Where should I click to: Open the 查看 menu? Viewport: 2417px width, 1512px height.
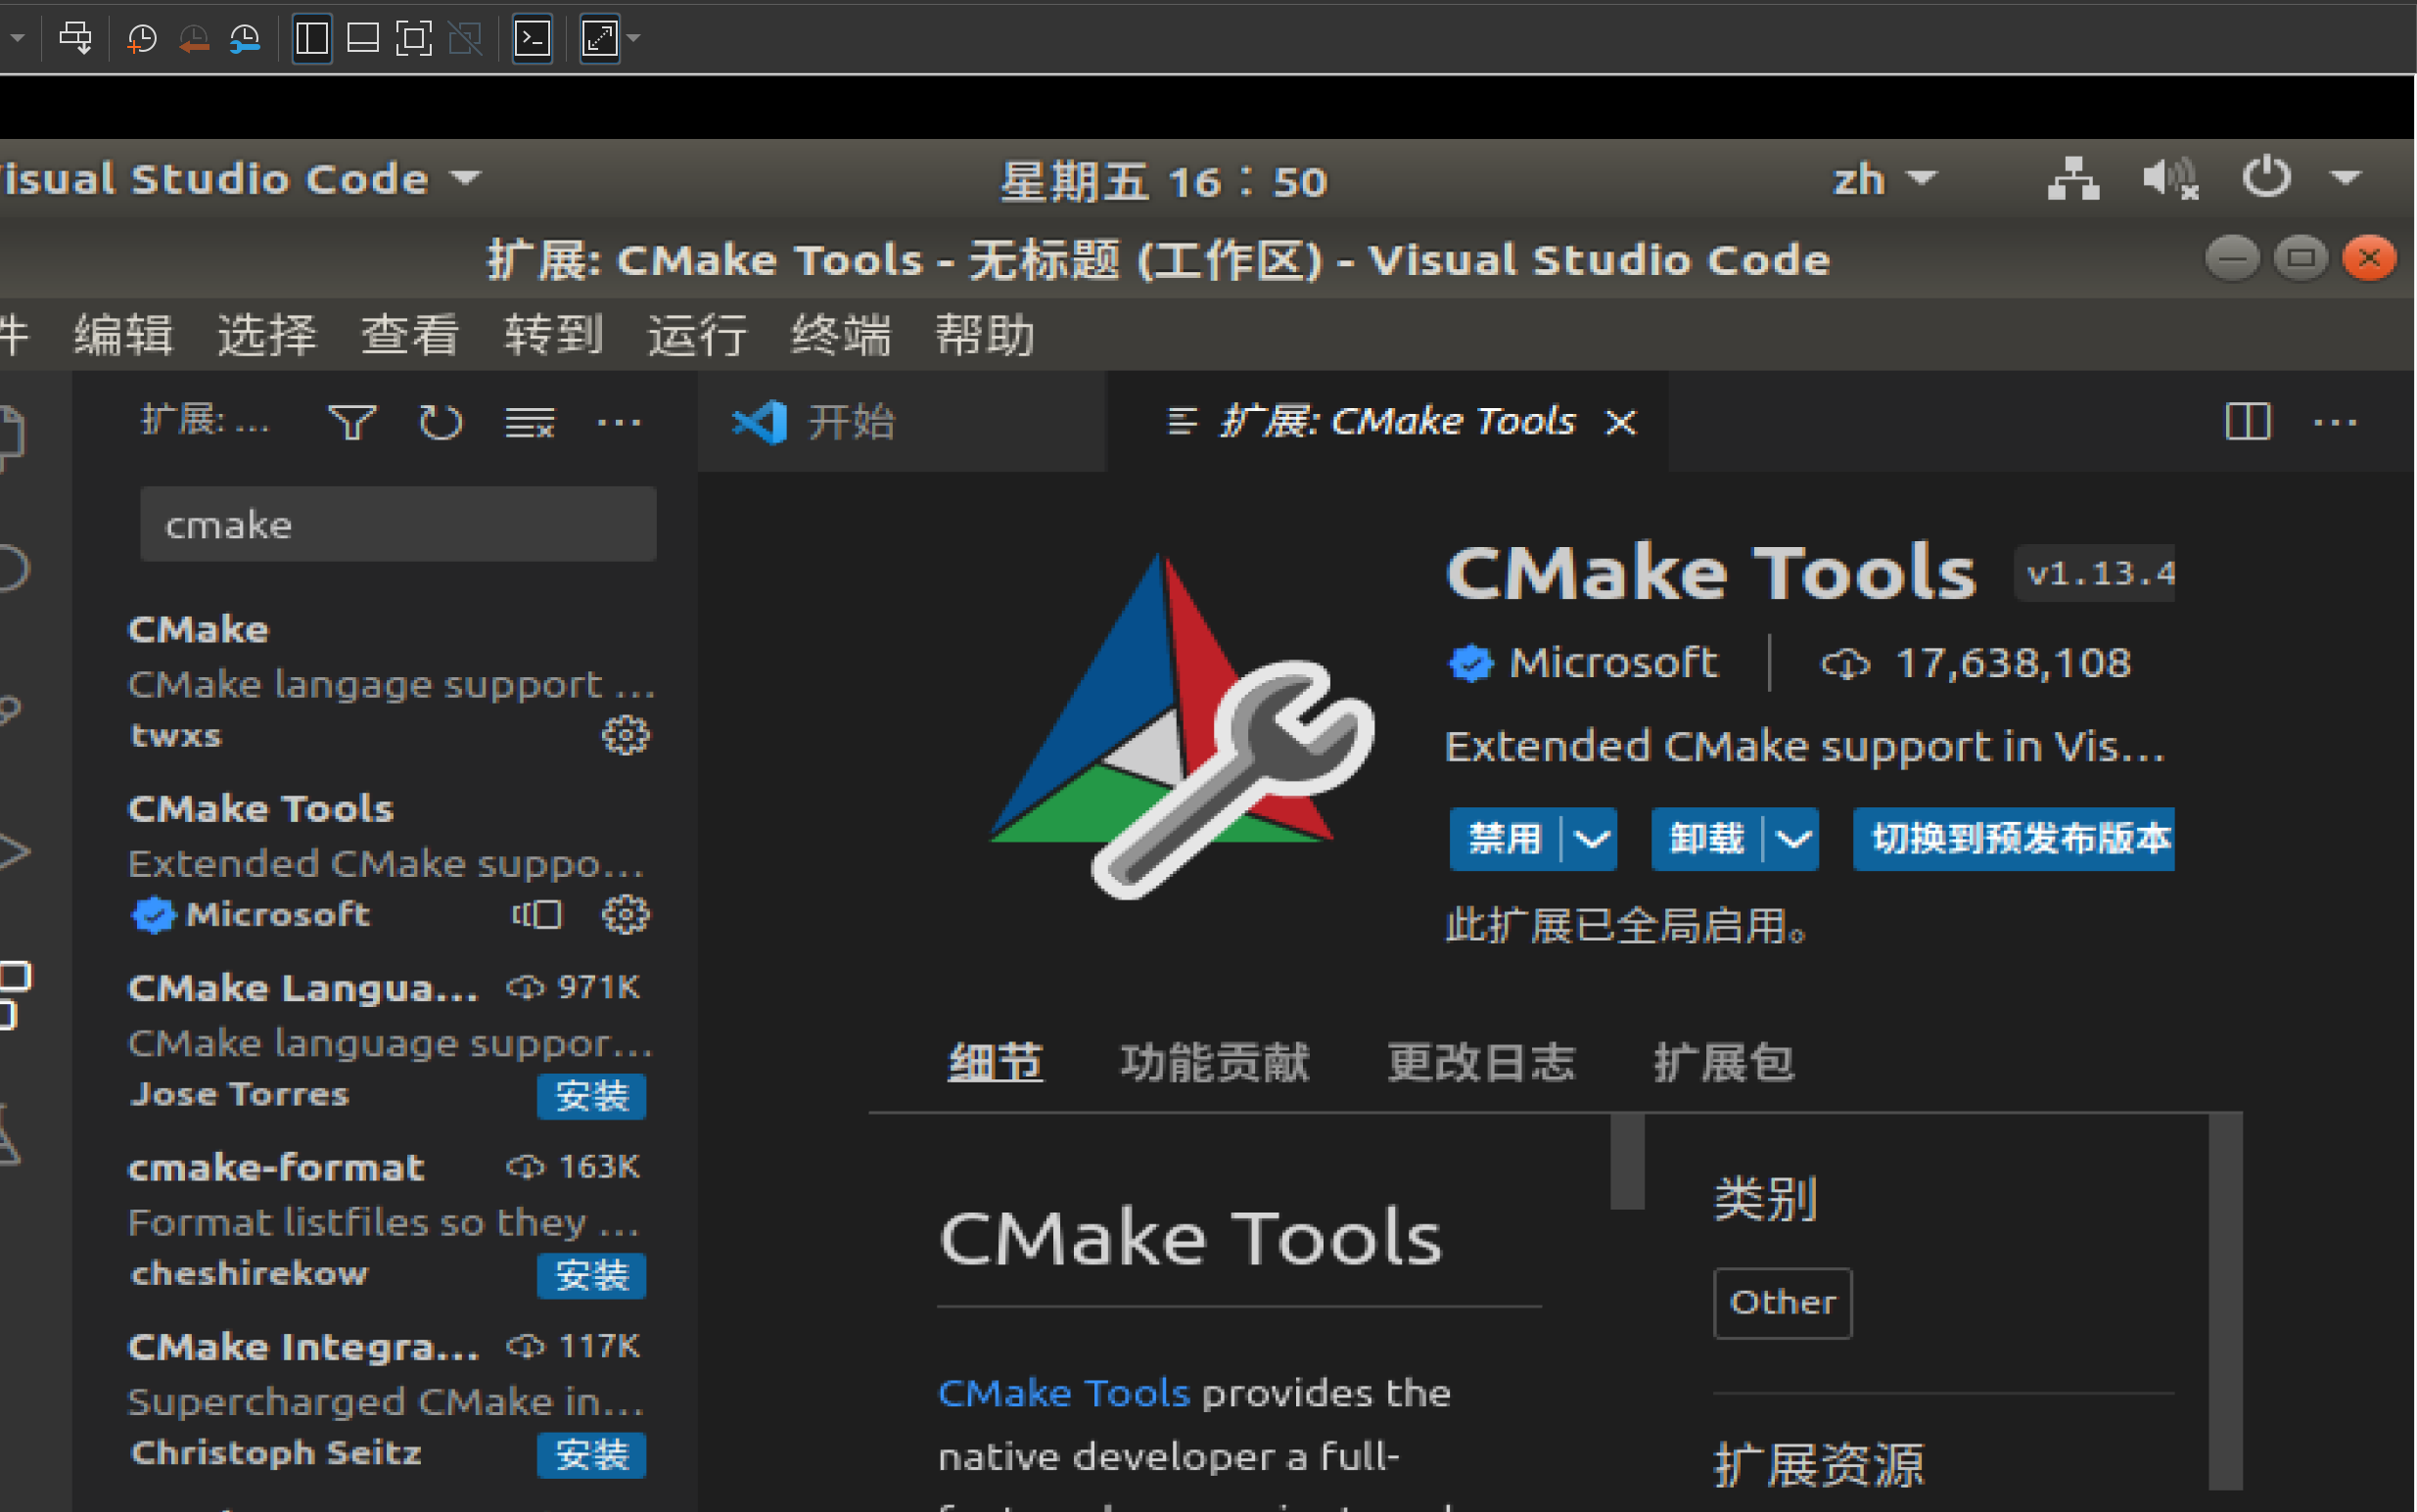point(410,334)
